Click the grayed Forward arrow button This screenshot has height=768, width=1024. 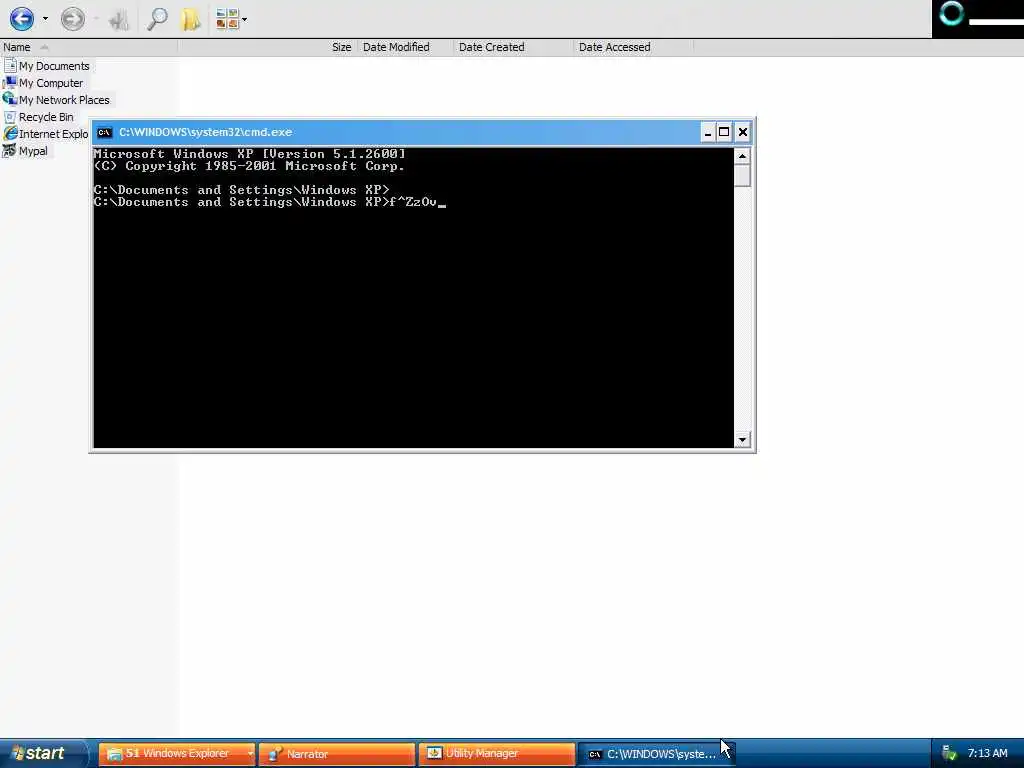[72, 19]
